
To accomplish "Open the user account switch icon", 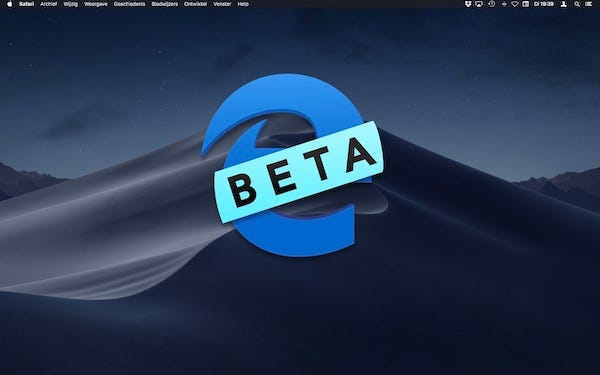I will (x=564, y=4).
